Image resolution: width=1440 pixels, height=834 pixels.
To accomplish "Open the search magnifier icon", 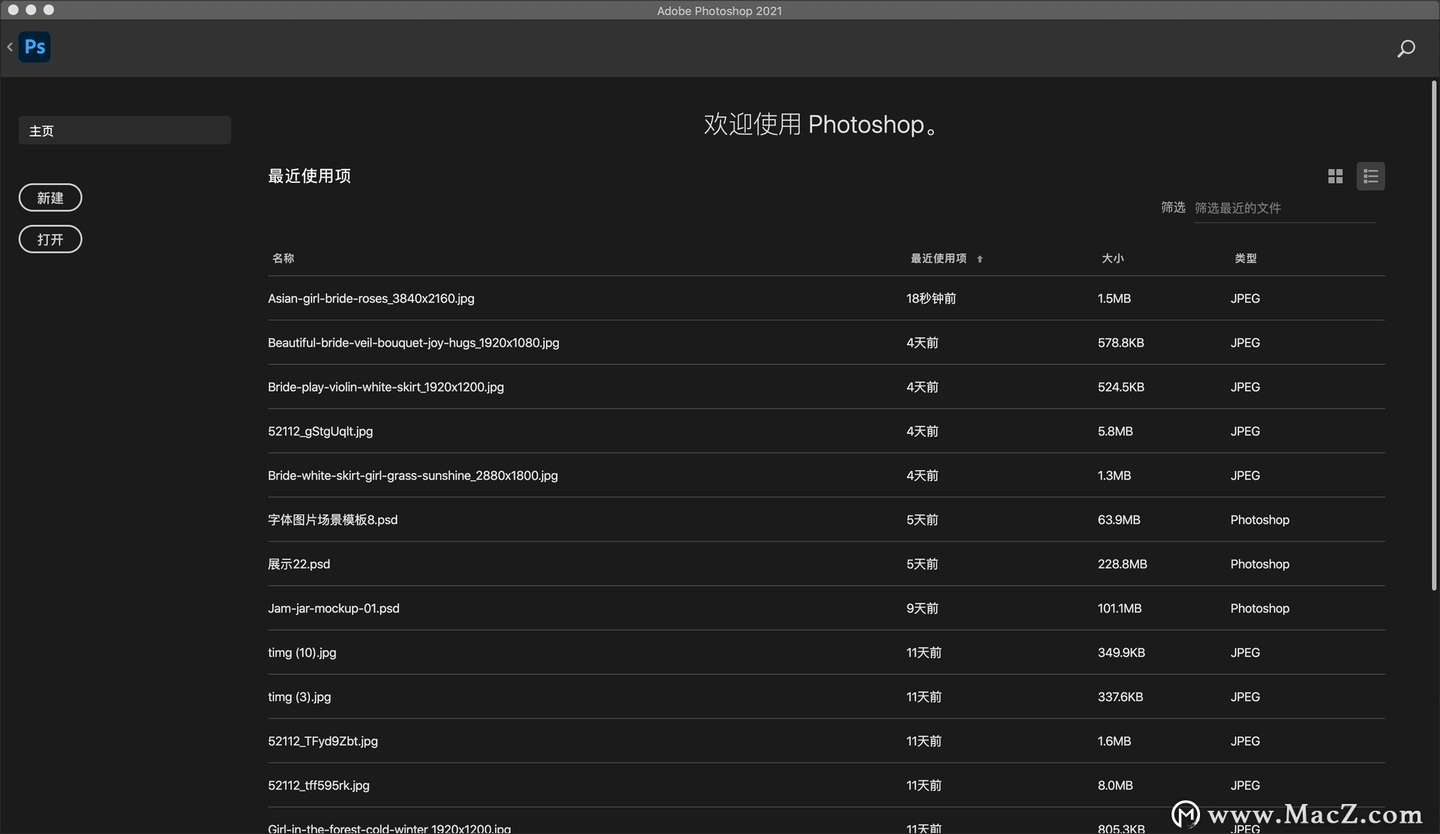I will [1406, 48].
